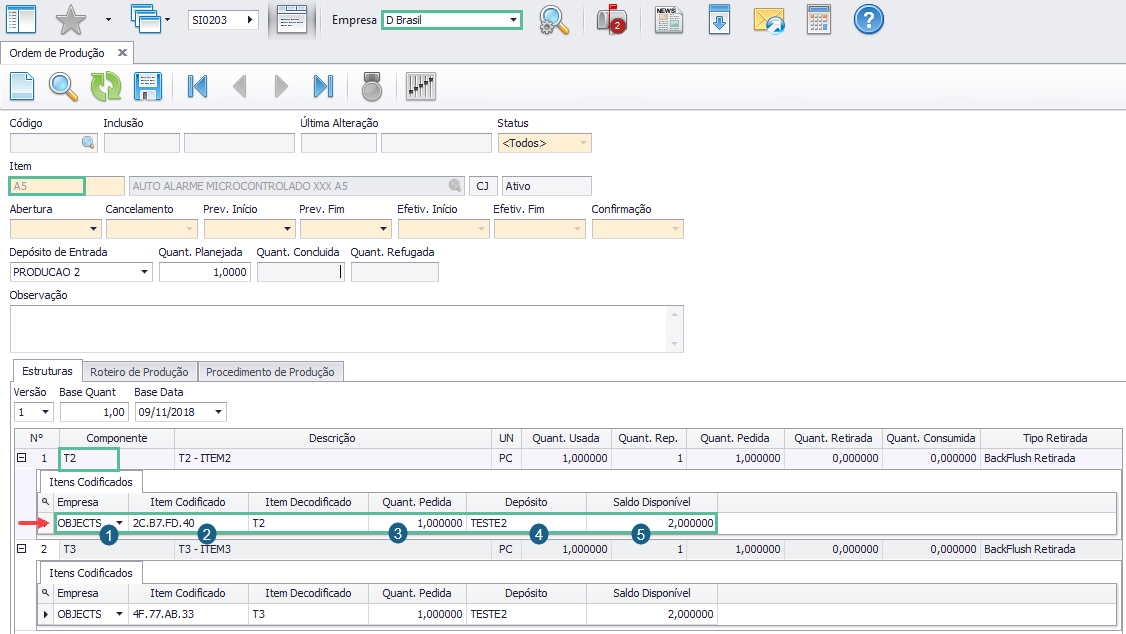
Task: Go to the previous record
Action: (240, 86)
